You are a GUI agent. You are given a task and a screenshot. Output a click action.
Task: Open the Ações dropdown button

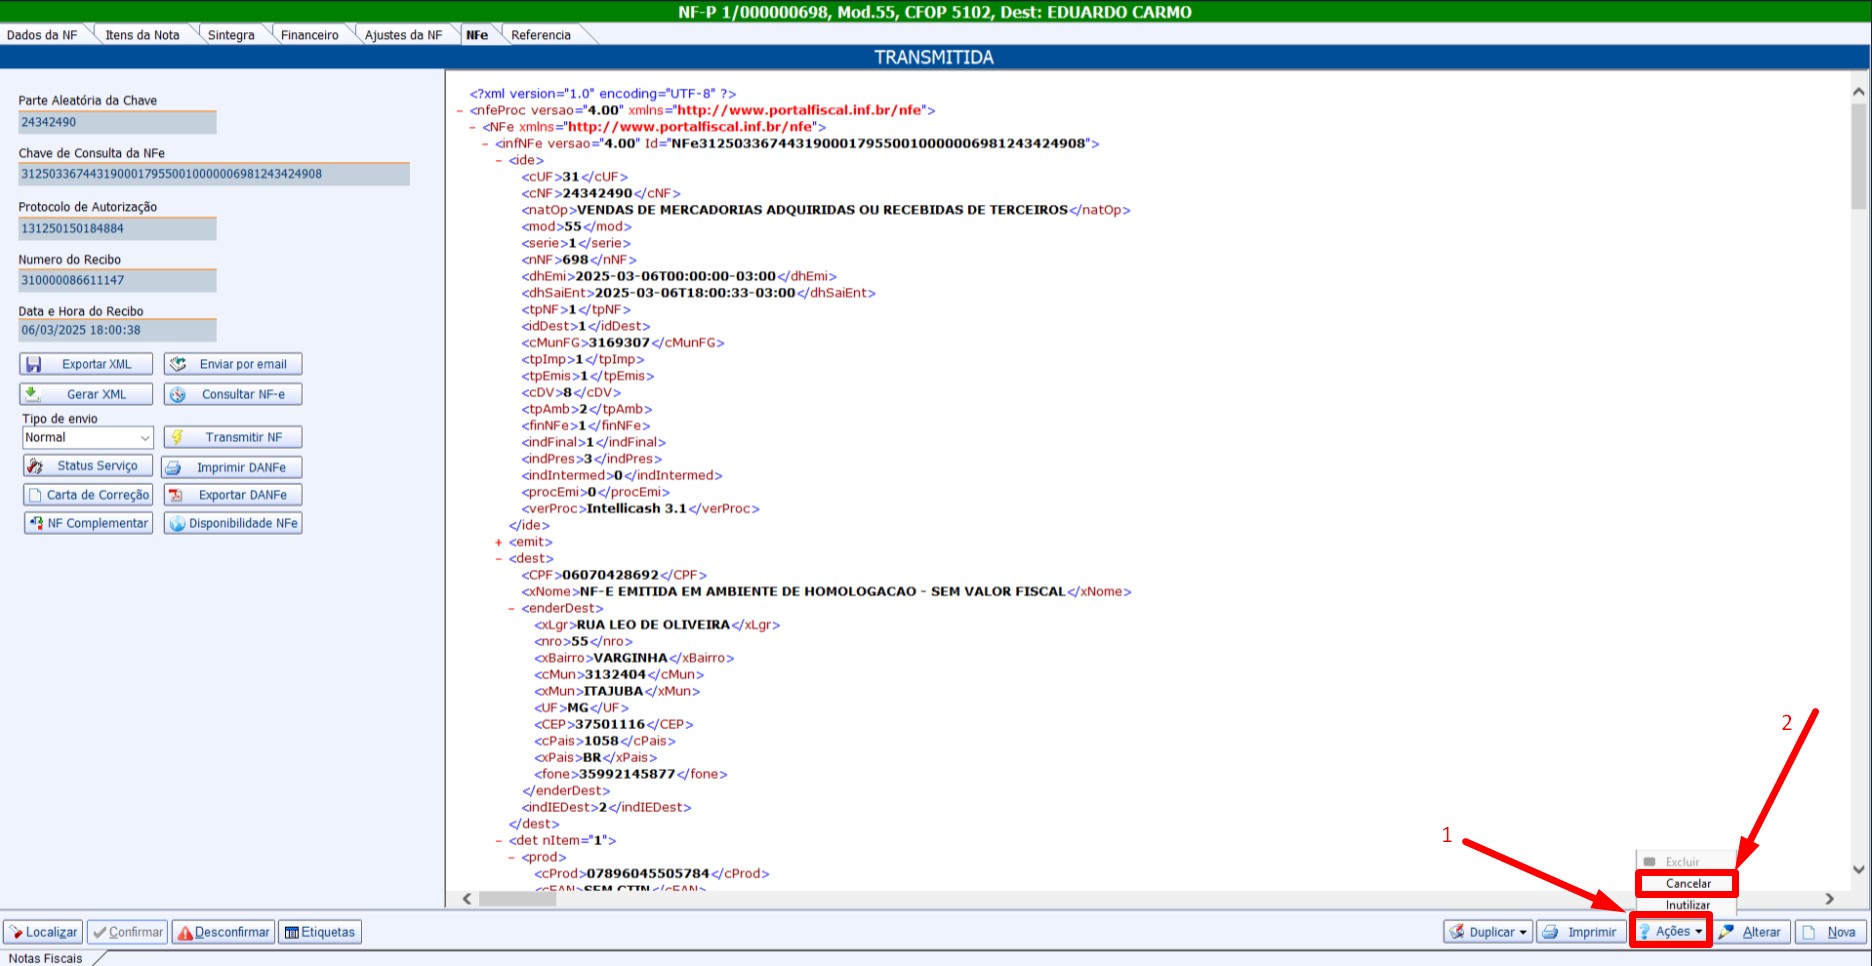point(1671,931)
